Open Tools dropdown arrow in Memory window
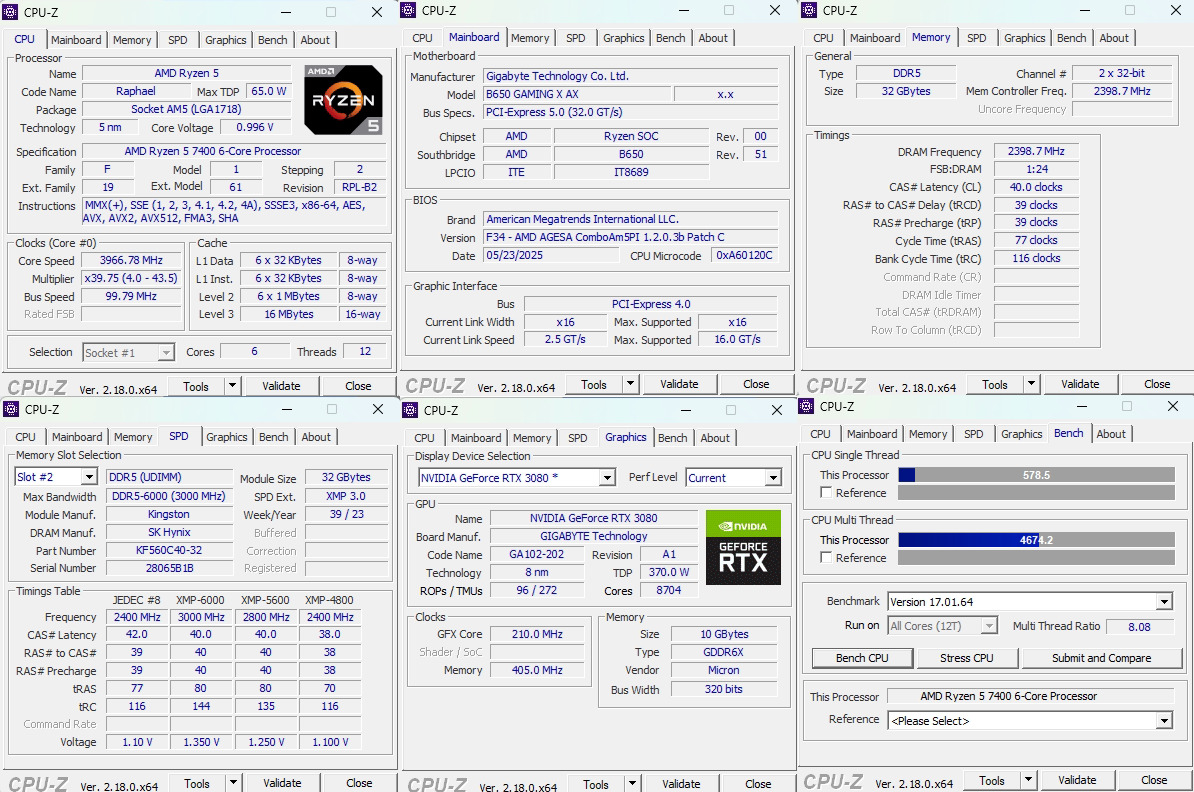This screenshot has height=792, width=1194. point(1031,384)
